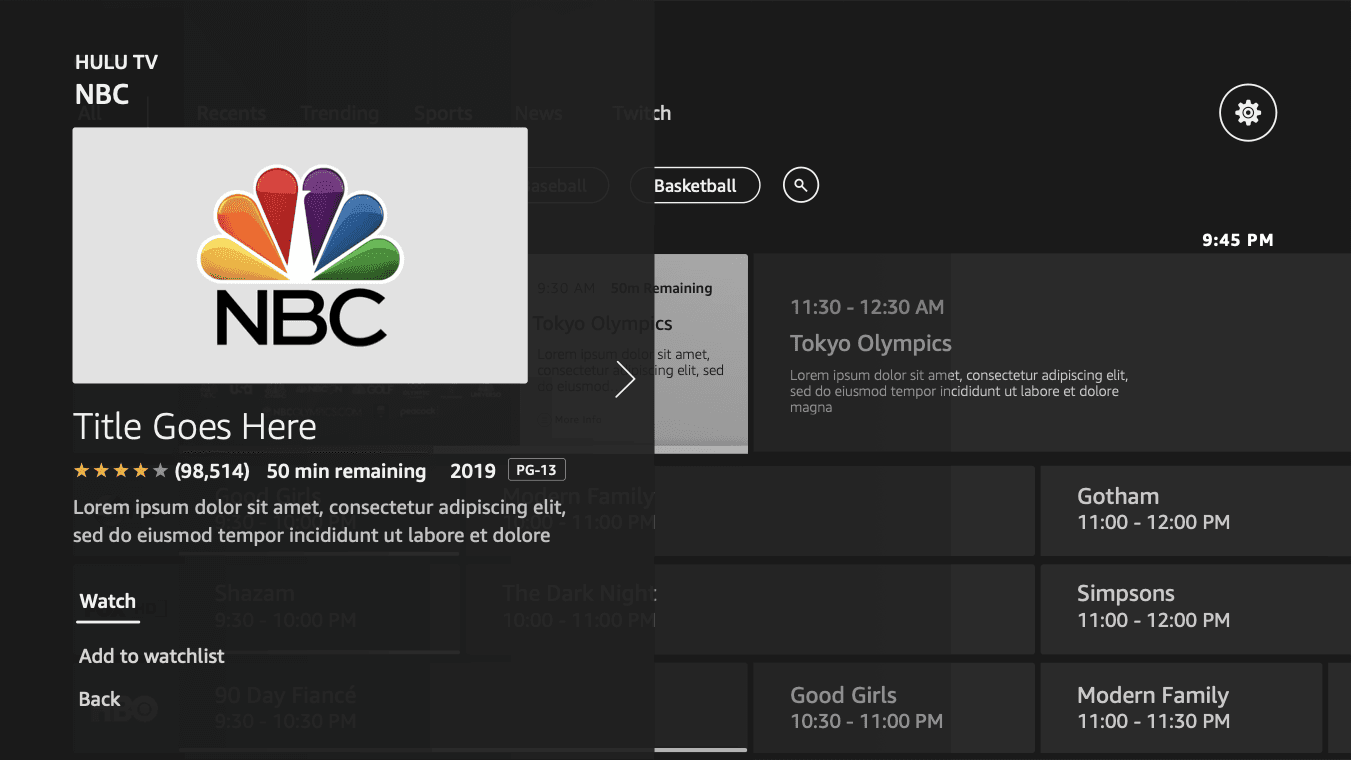The height and width of the screenshot is (760, 1351).
Task: Open the settings gear icon
Action: pos(1248,112)
